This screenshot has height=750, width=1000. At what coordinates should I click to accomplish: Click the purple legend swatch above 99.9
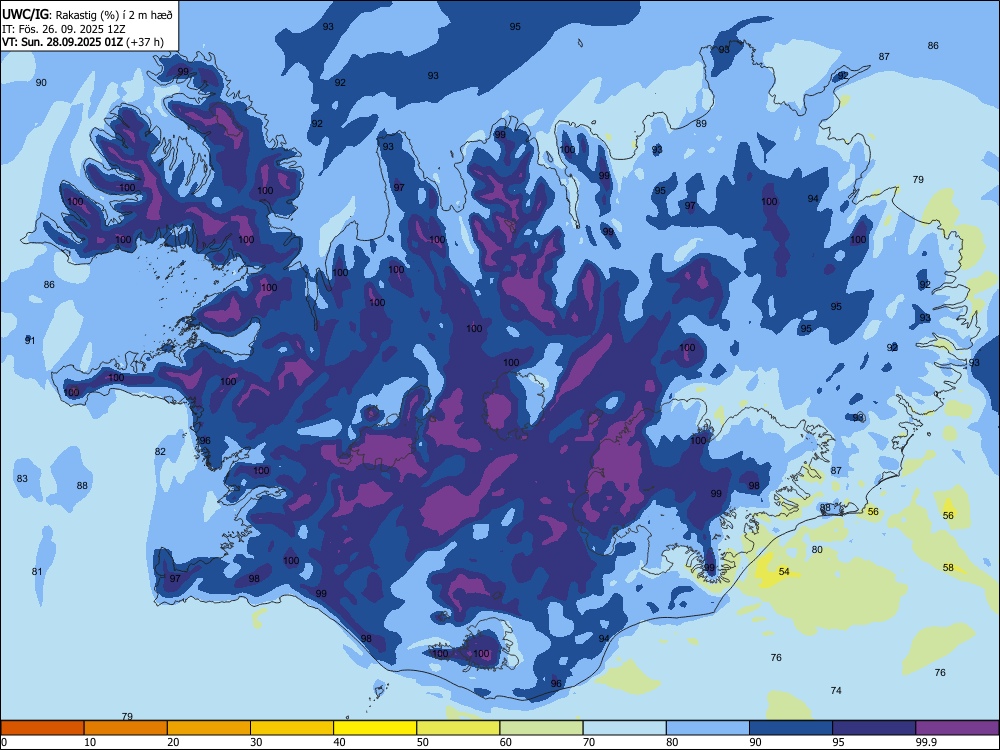pyautogui.click(x=957, y=728)
